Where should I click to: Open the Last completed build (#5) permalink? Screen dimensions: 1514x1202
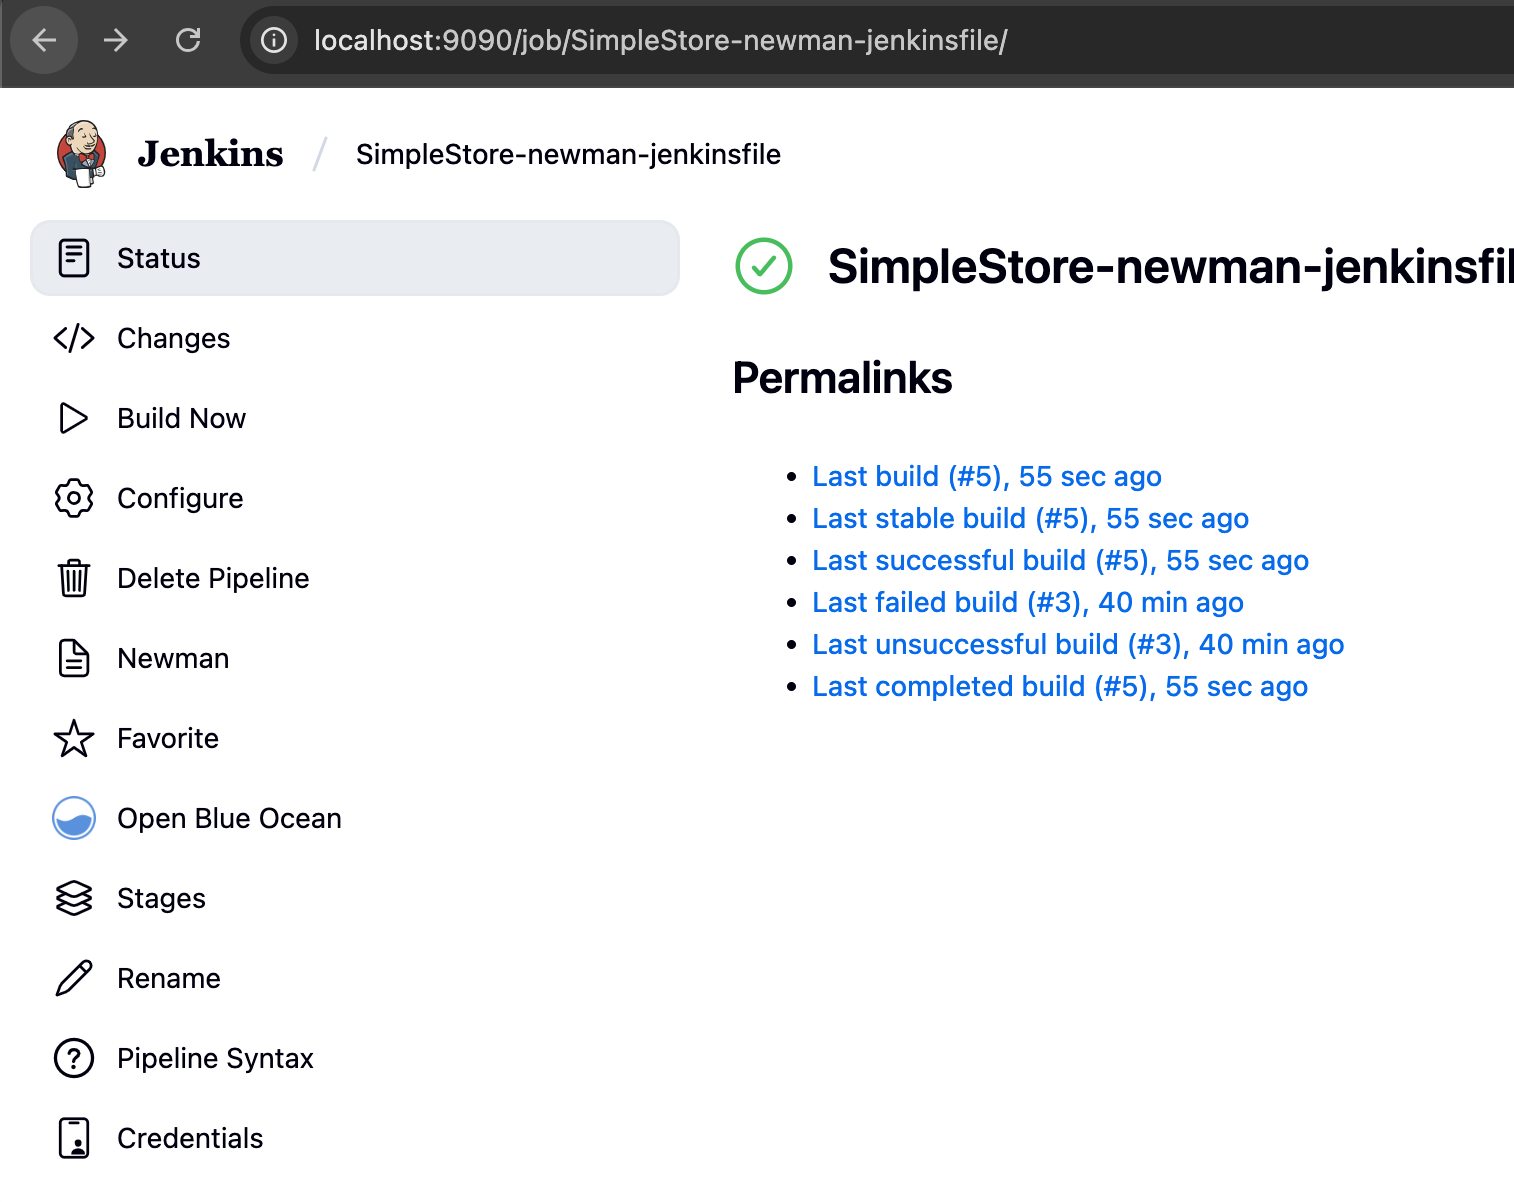pos(1060,686)
